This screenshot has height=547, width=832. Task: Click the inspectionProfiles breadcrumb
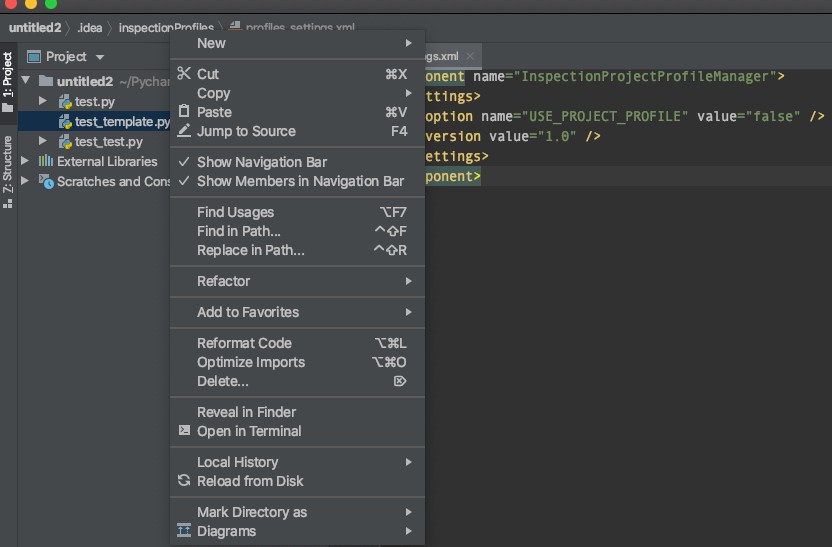point(166,28)
